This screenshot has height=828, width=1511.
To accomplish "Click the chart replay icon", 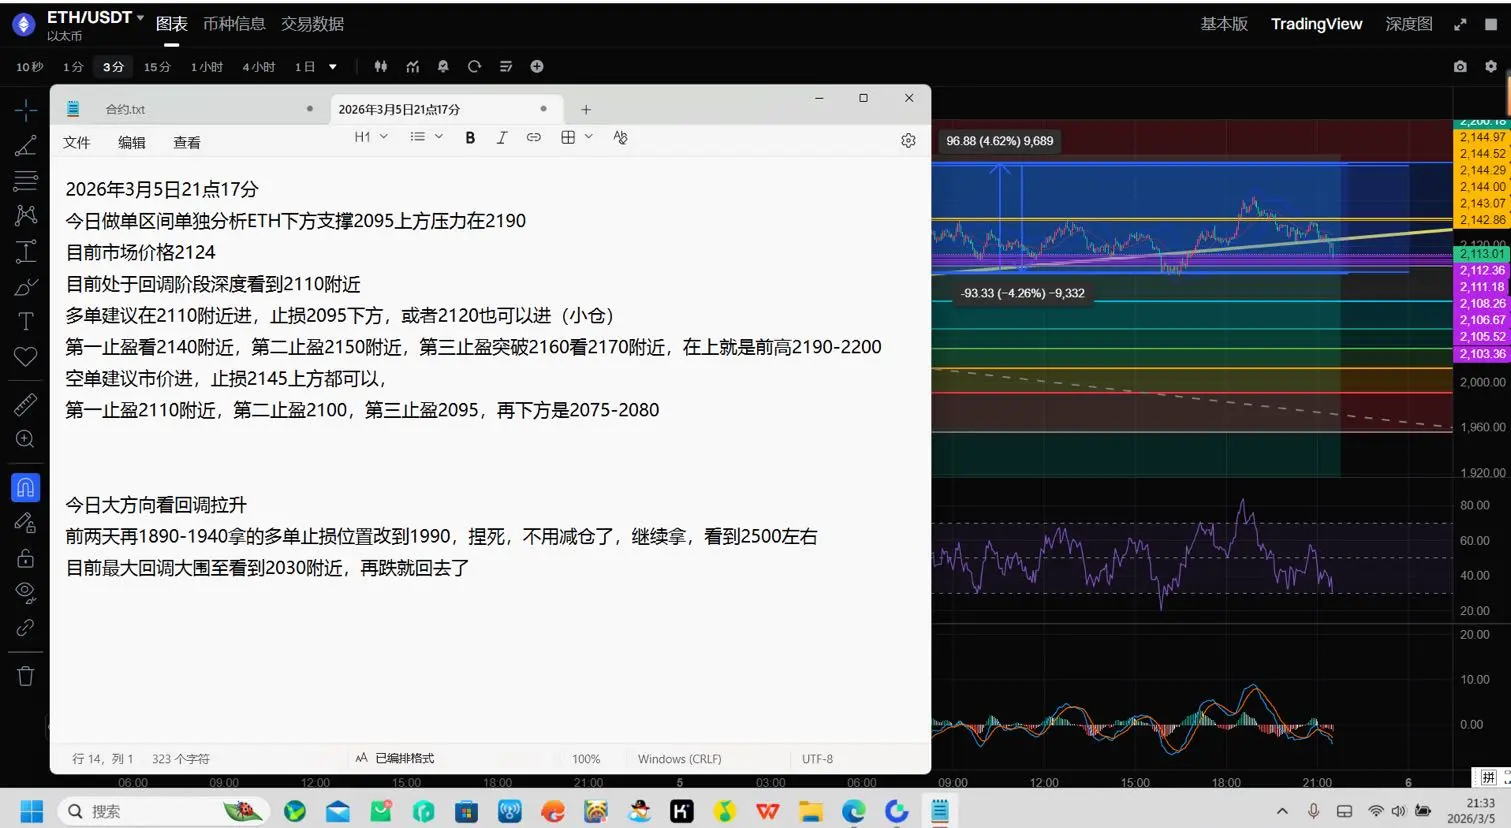I will coord(474,67).
